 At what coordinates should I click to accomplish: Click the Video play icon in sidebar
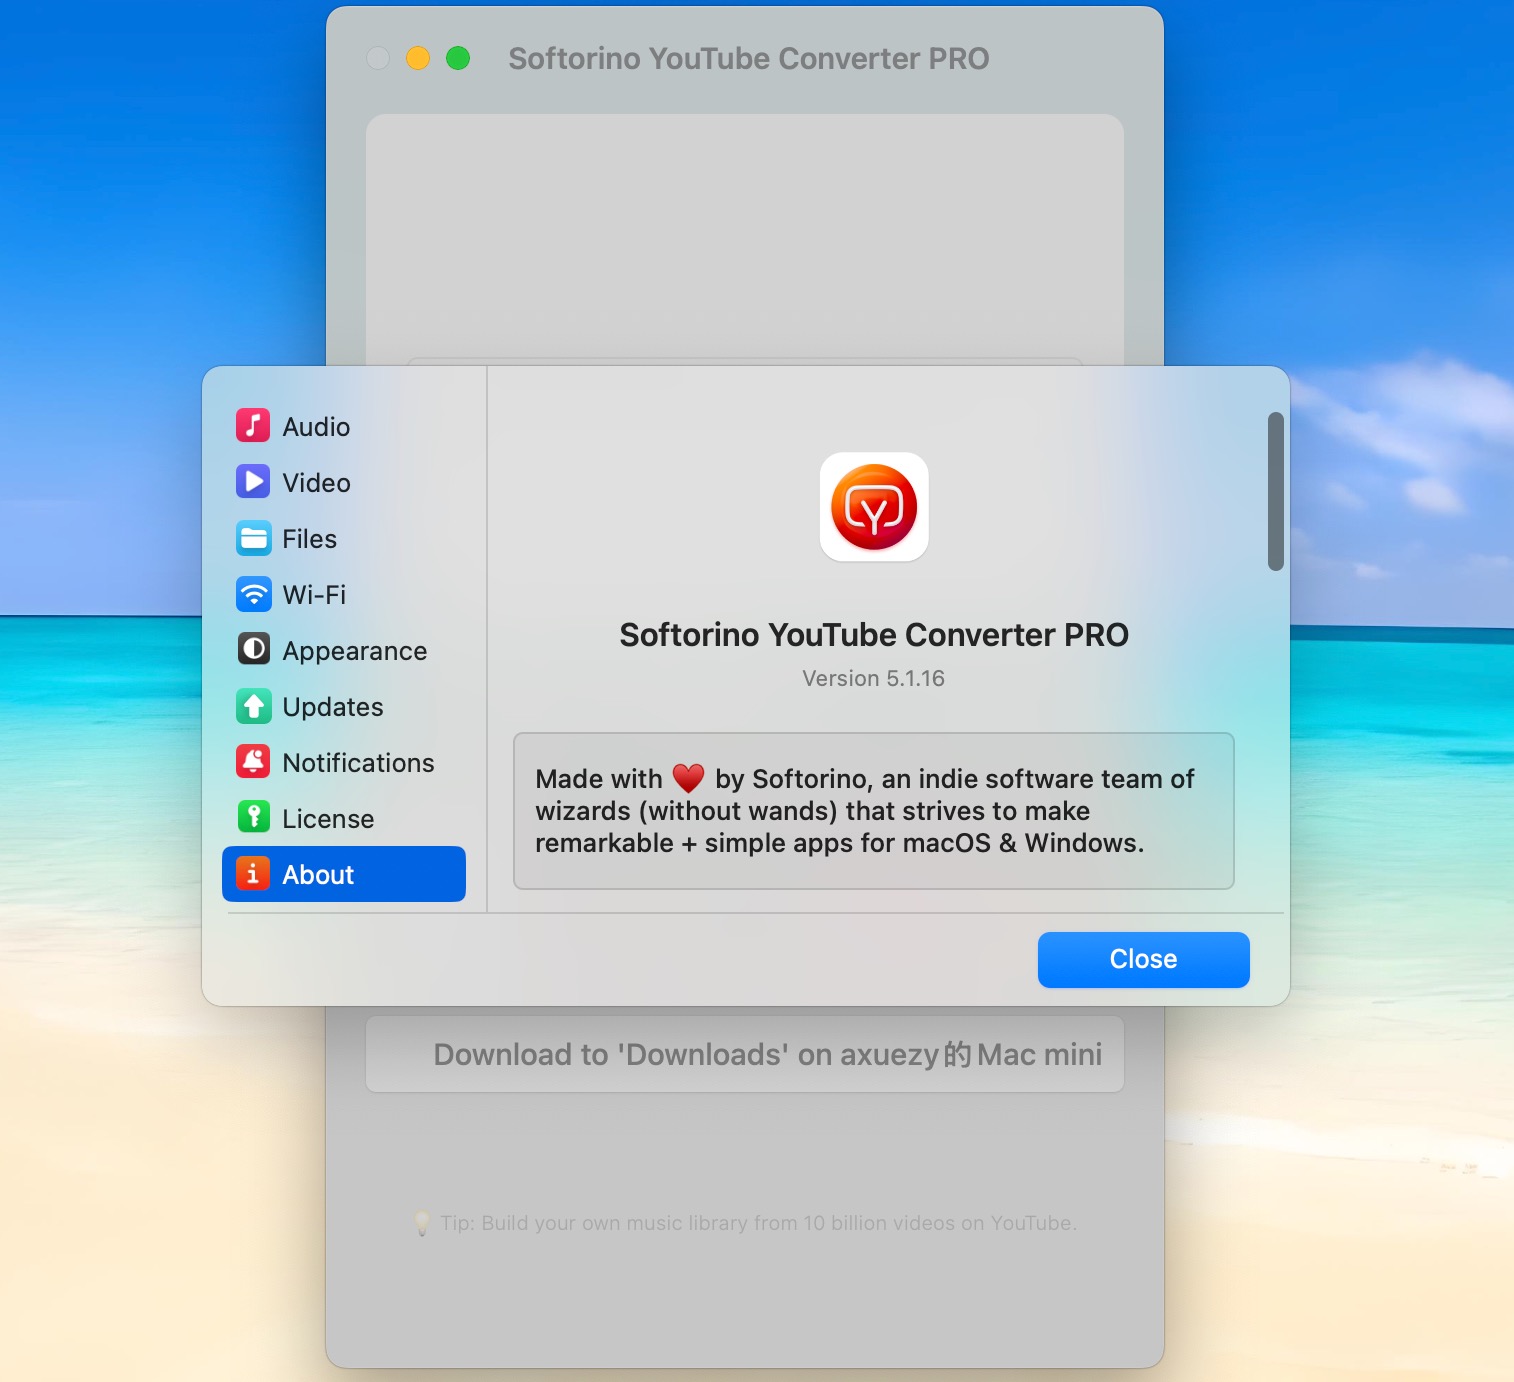pos(253,481)
